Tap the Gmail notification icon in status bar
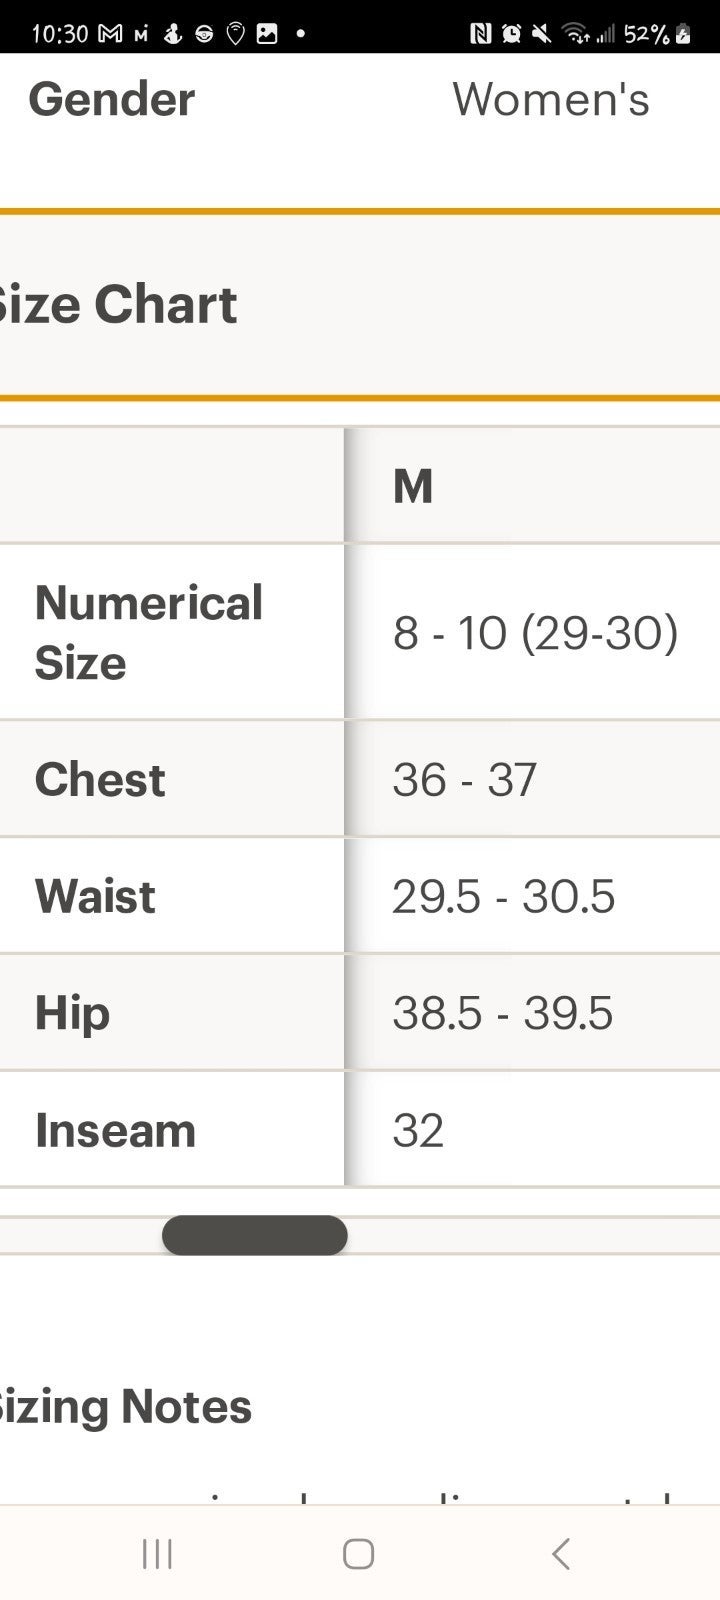 coord(110,34)
